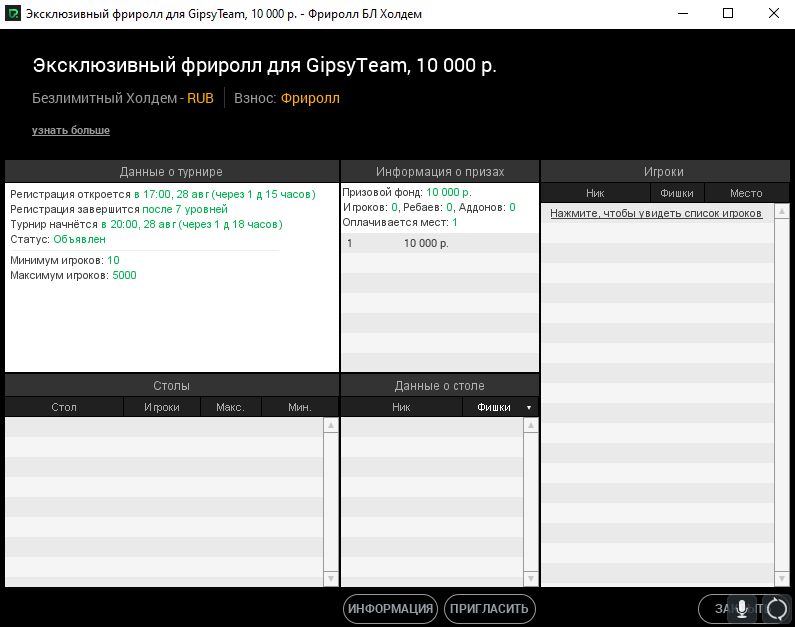Open the Фишки sort dropdown arrow

pyautogui.click(x=529, y=408)
